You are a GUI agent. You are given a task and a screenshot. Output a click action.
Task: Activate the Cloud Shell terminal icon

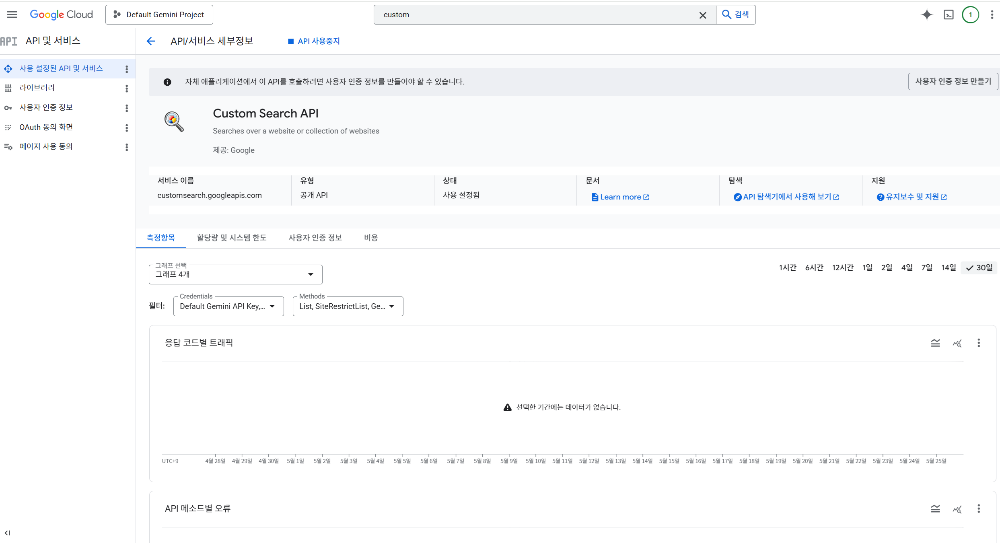[948, 14]
